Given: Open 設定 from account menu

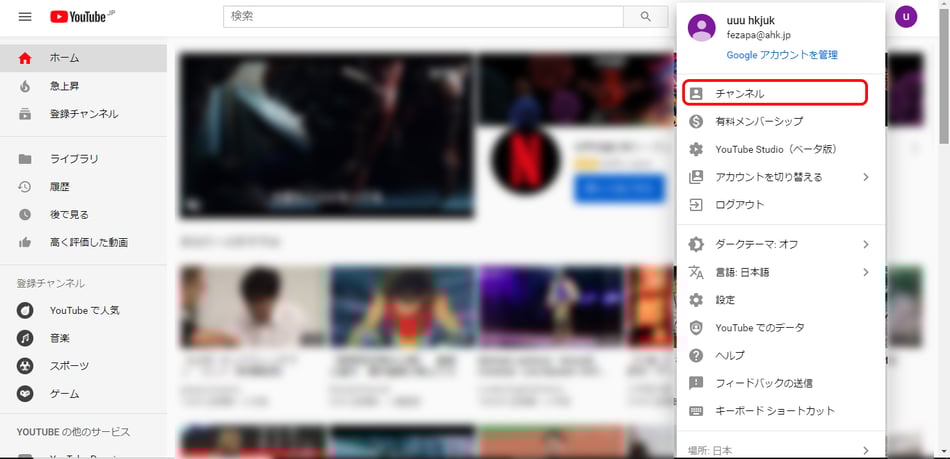Looking at the screenshot, I should 781,300.
